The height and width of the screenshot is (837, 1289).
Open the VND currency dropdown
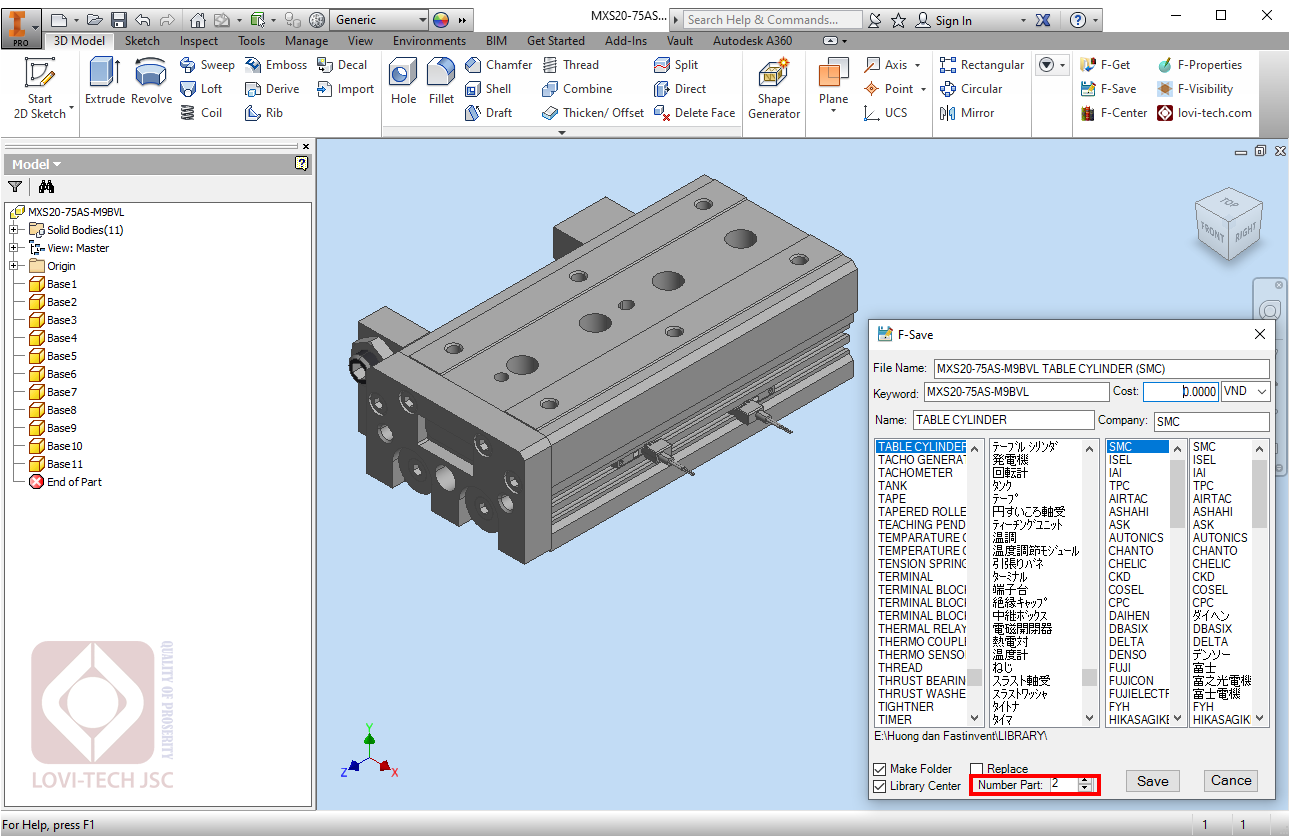(1245, 392)
